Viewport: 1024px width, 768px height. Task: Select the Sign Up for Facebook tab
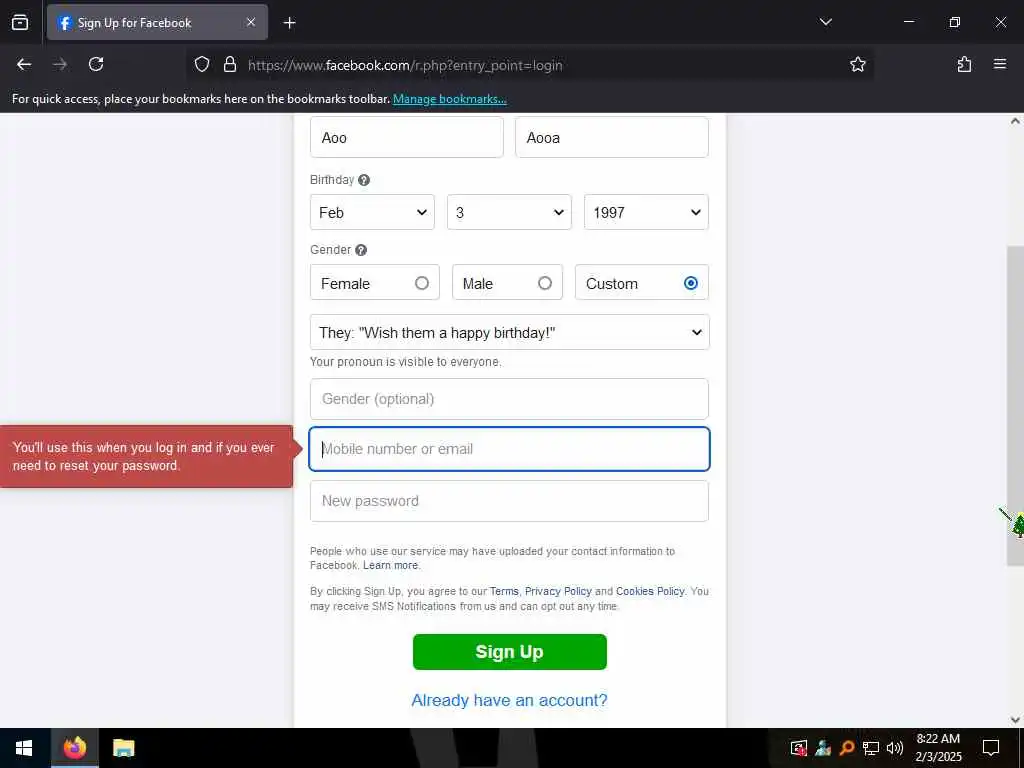157,22
